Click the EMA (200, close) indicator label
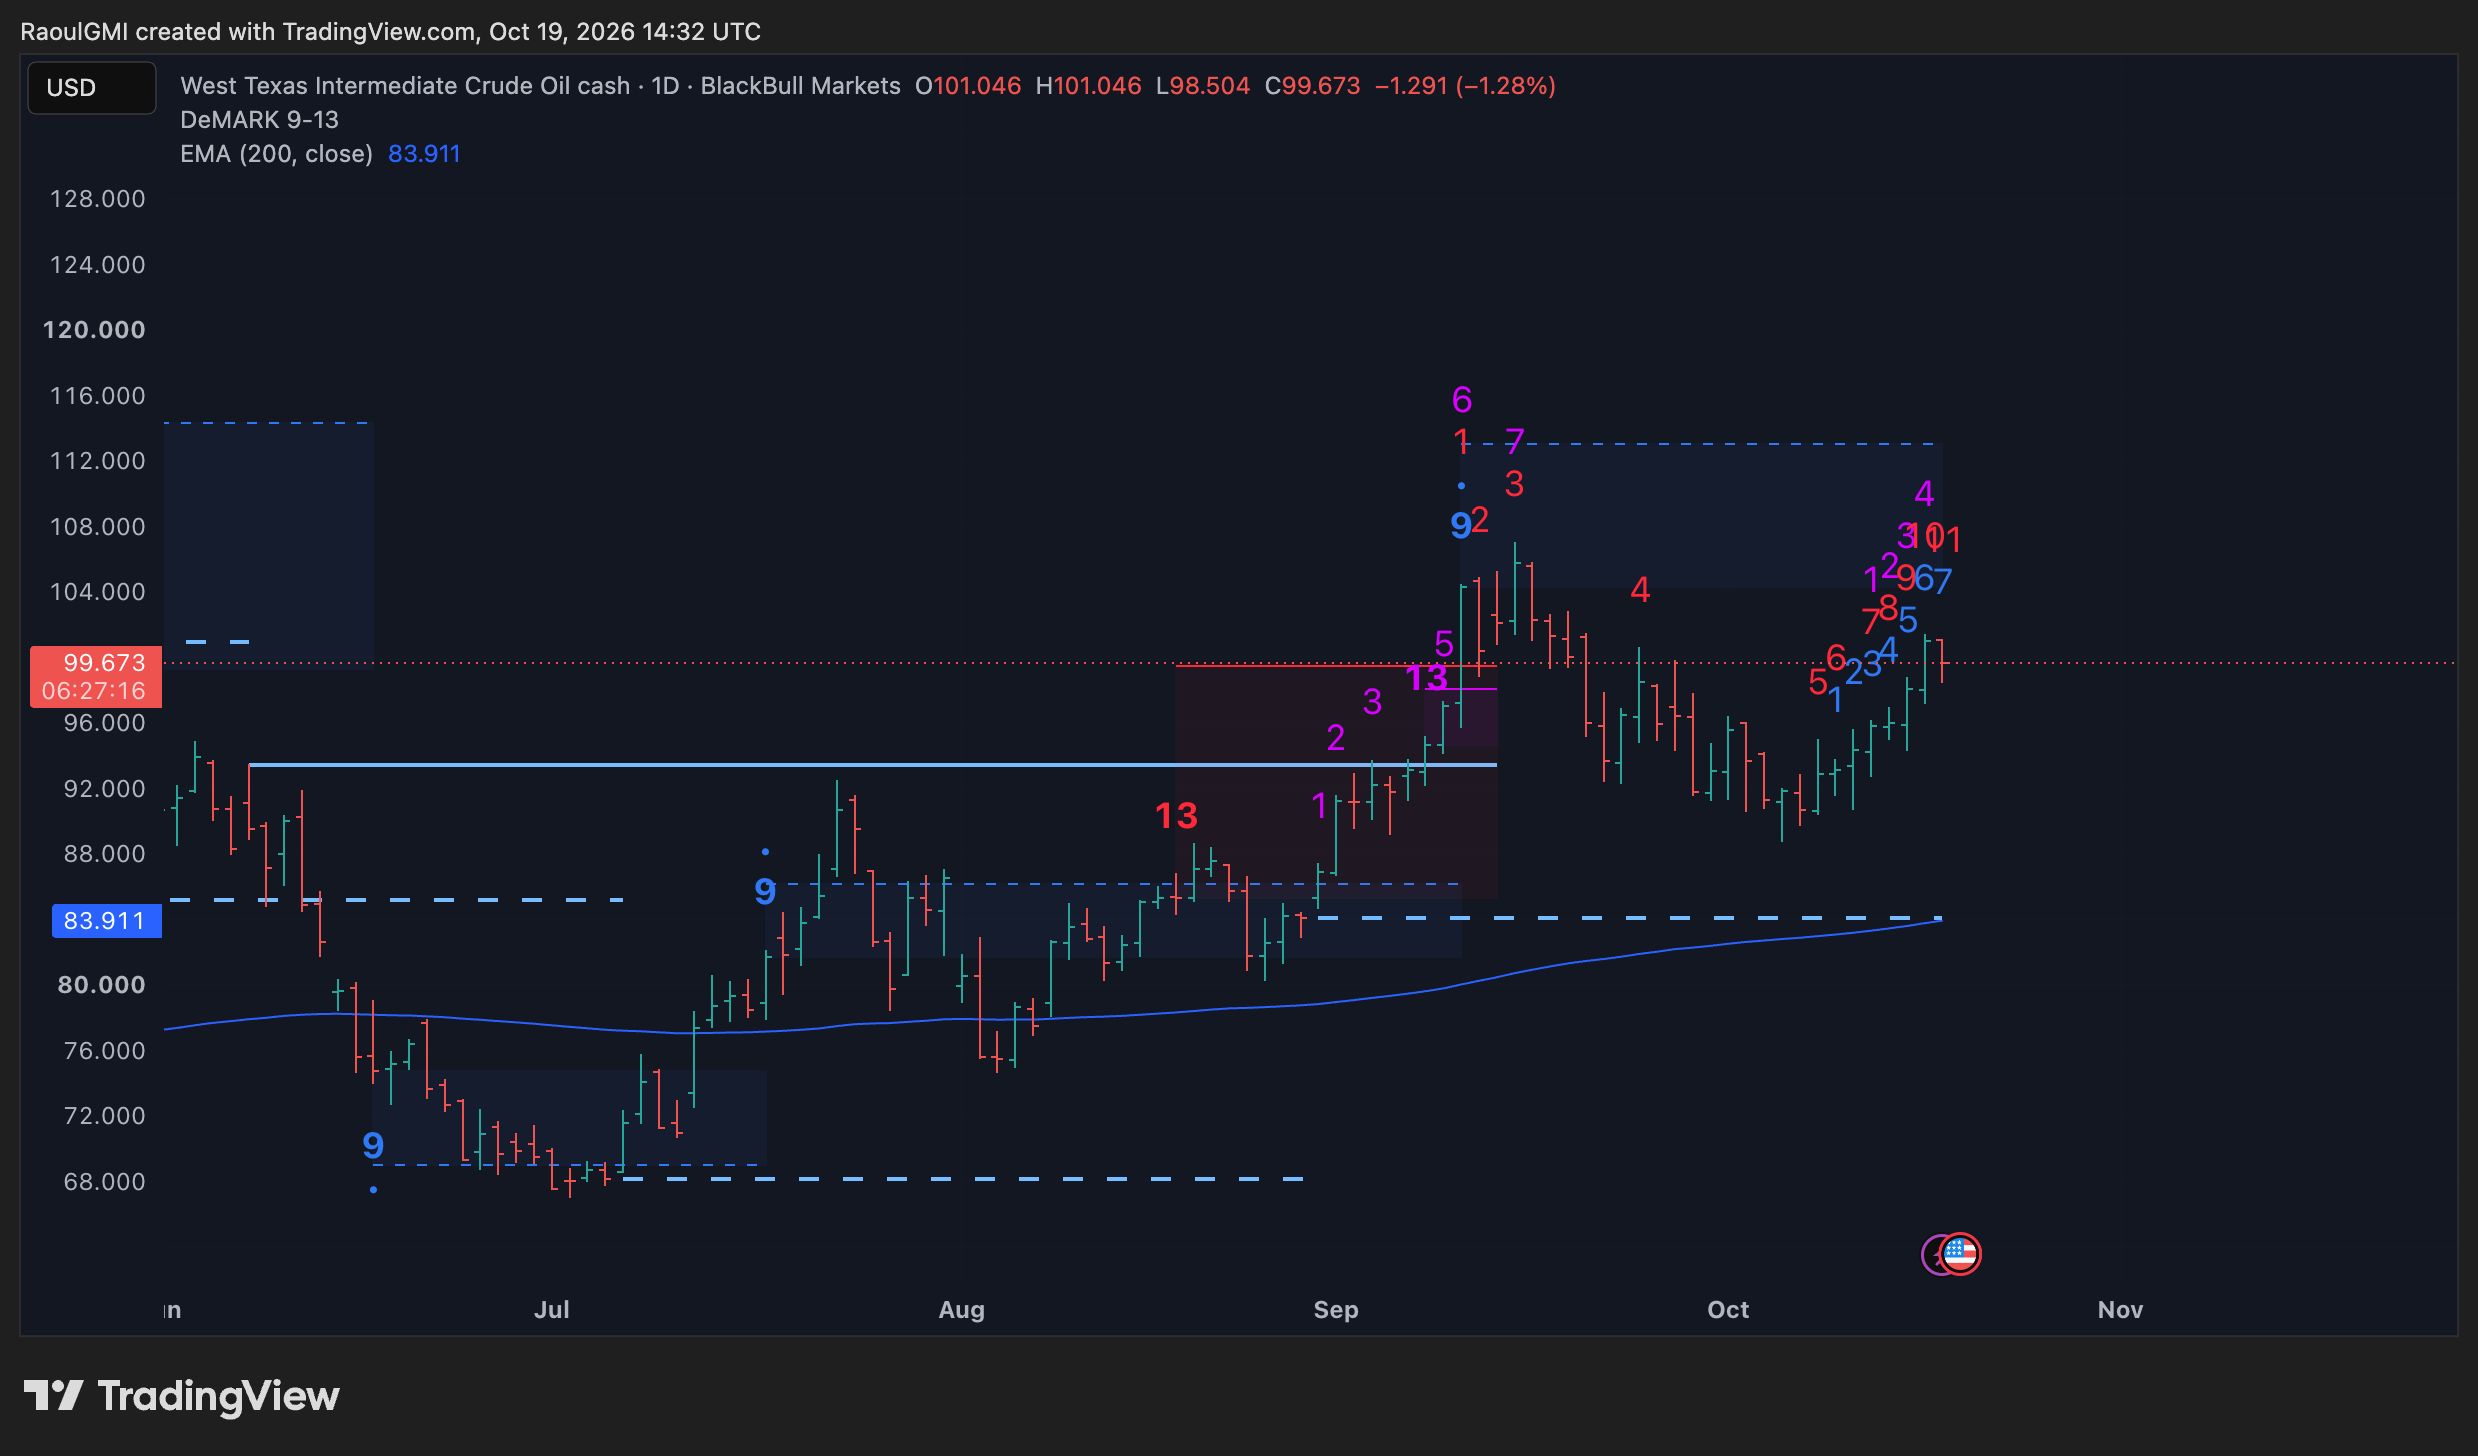The width and height of the screenshot is (2478, 1456). pyautogui.click(x=276, y=154)
